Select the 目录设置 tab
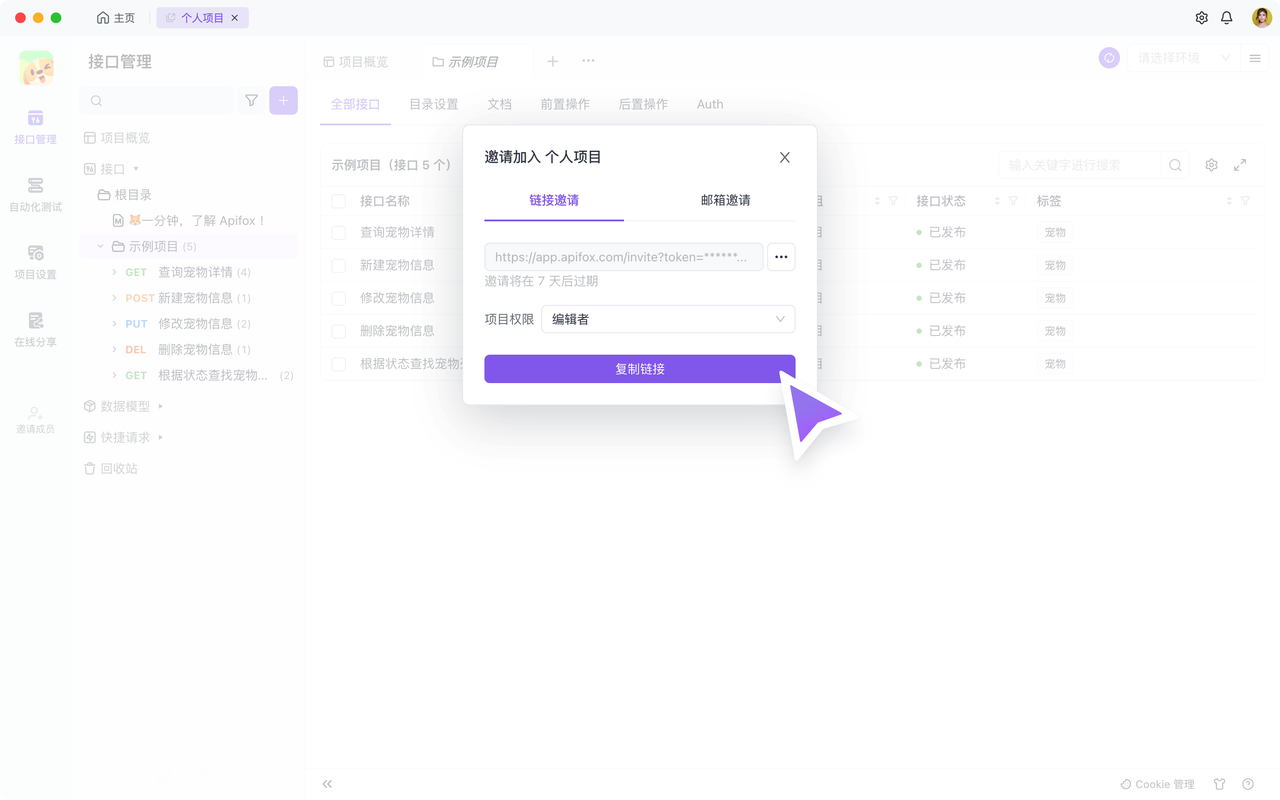 (433, 104)
